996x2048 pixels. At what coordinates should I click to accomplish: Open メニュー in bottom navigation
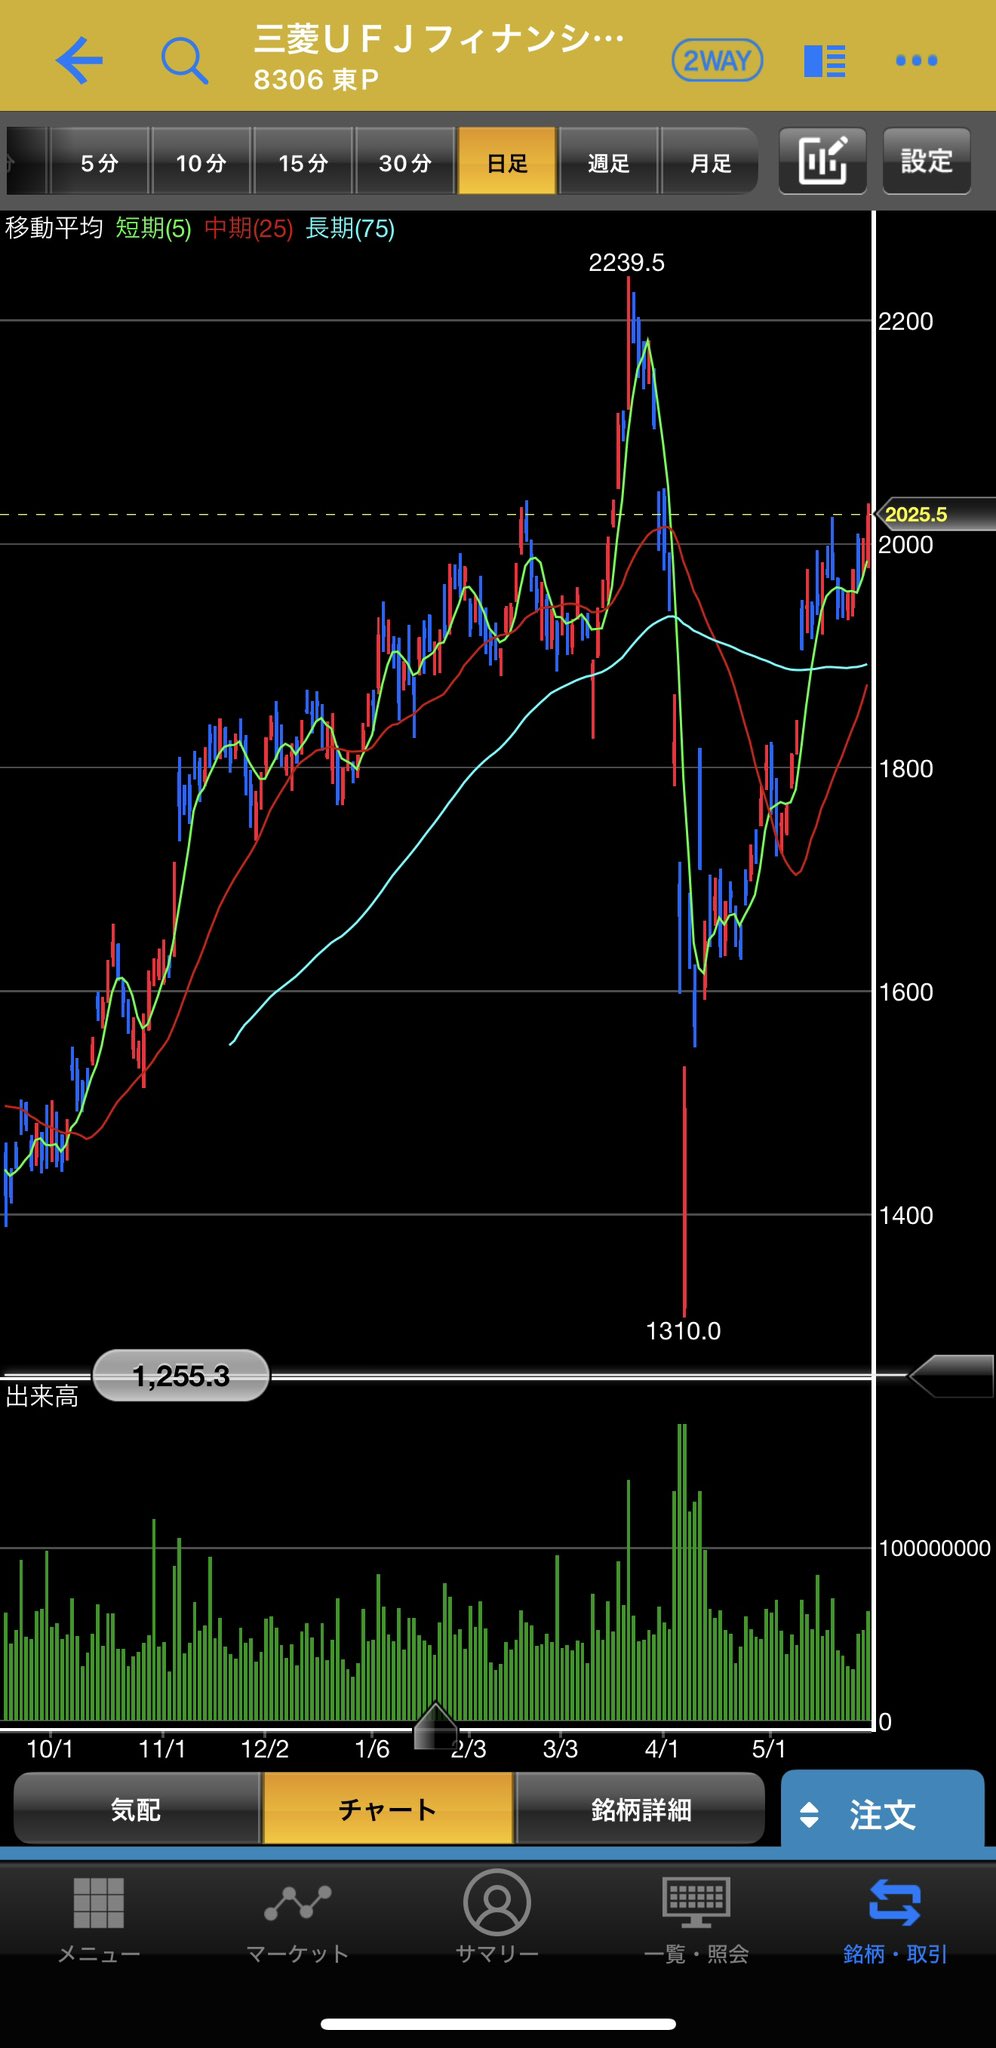[x=99, y=1918]
